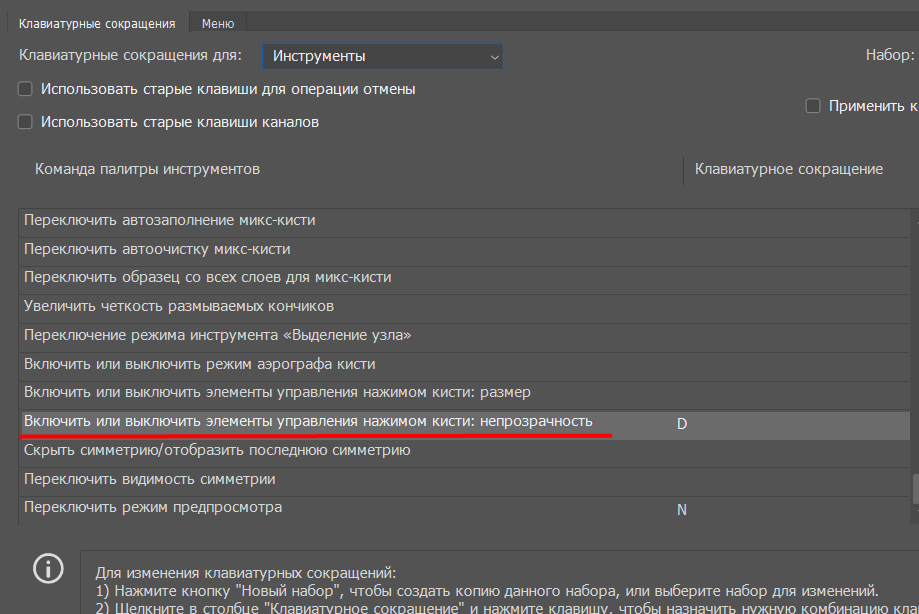Click the Команда палитры инструментов column header

[147, 169]
